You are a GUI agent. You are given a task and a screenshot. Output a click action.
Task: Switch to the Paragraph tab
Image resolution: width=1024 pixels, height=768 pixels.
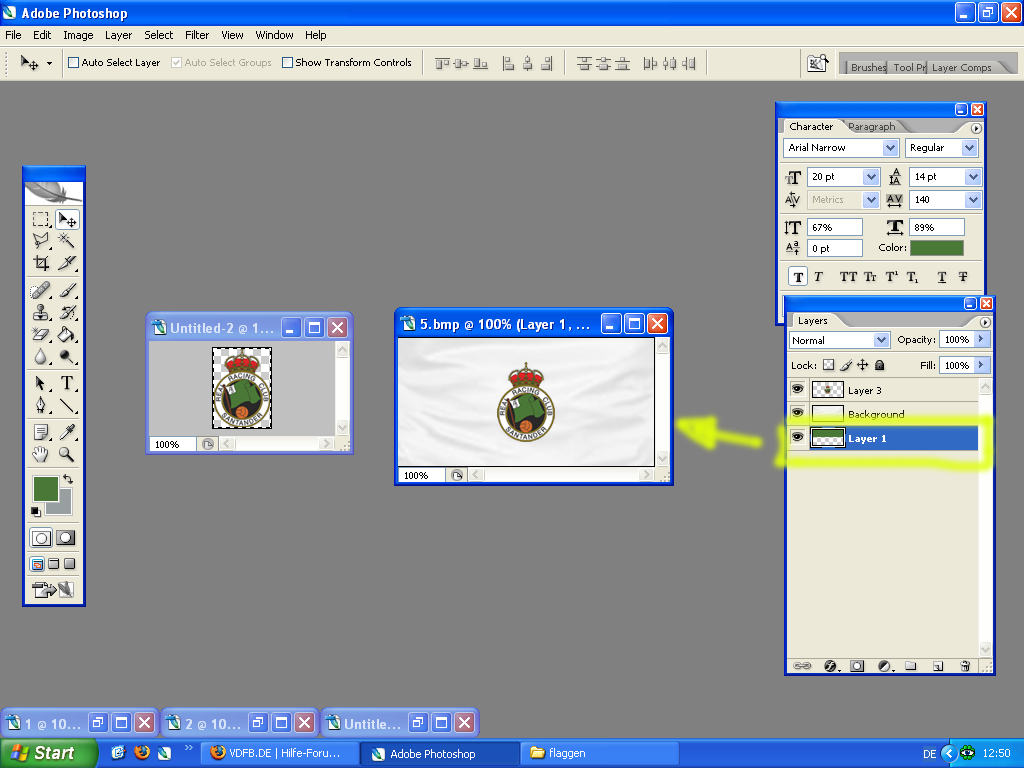[871, 127]
